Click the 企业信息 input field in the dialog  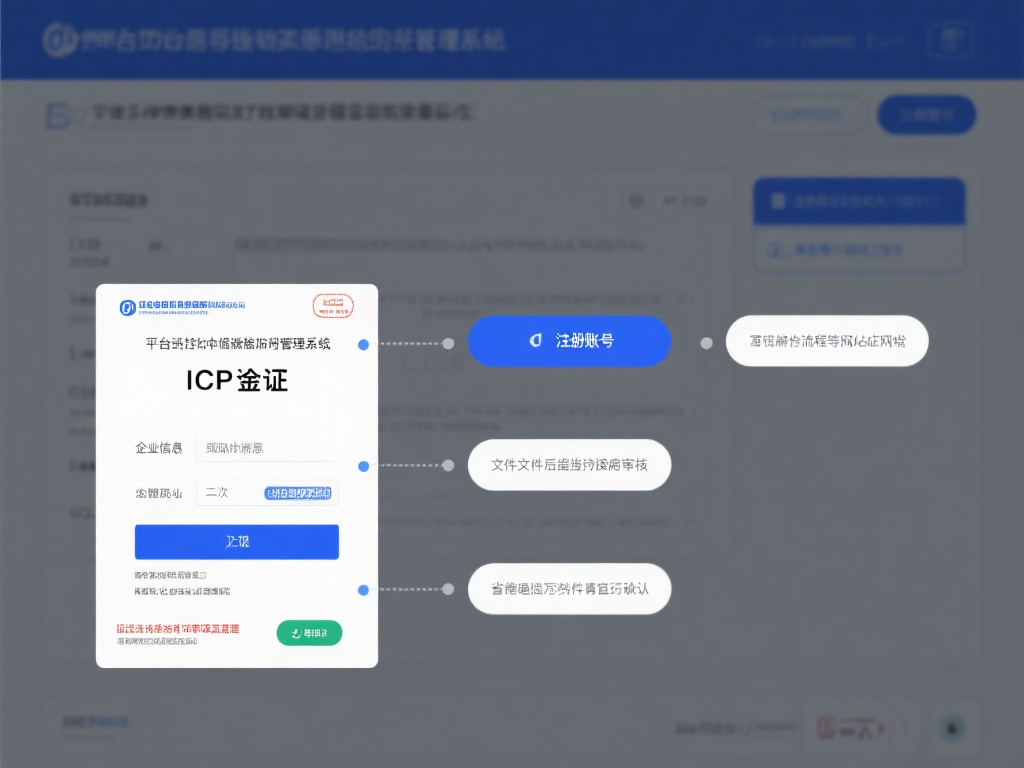coord(265,448)
